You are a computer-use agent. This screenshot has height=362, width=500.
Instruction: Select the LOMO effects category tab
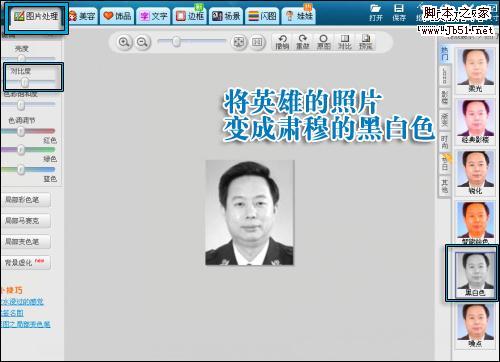click(445, 76)
